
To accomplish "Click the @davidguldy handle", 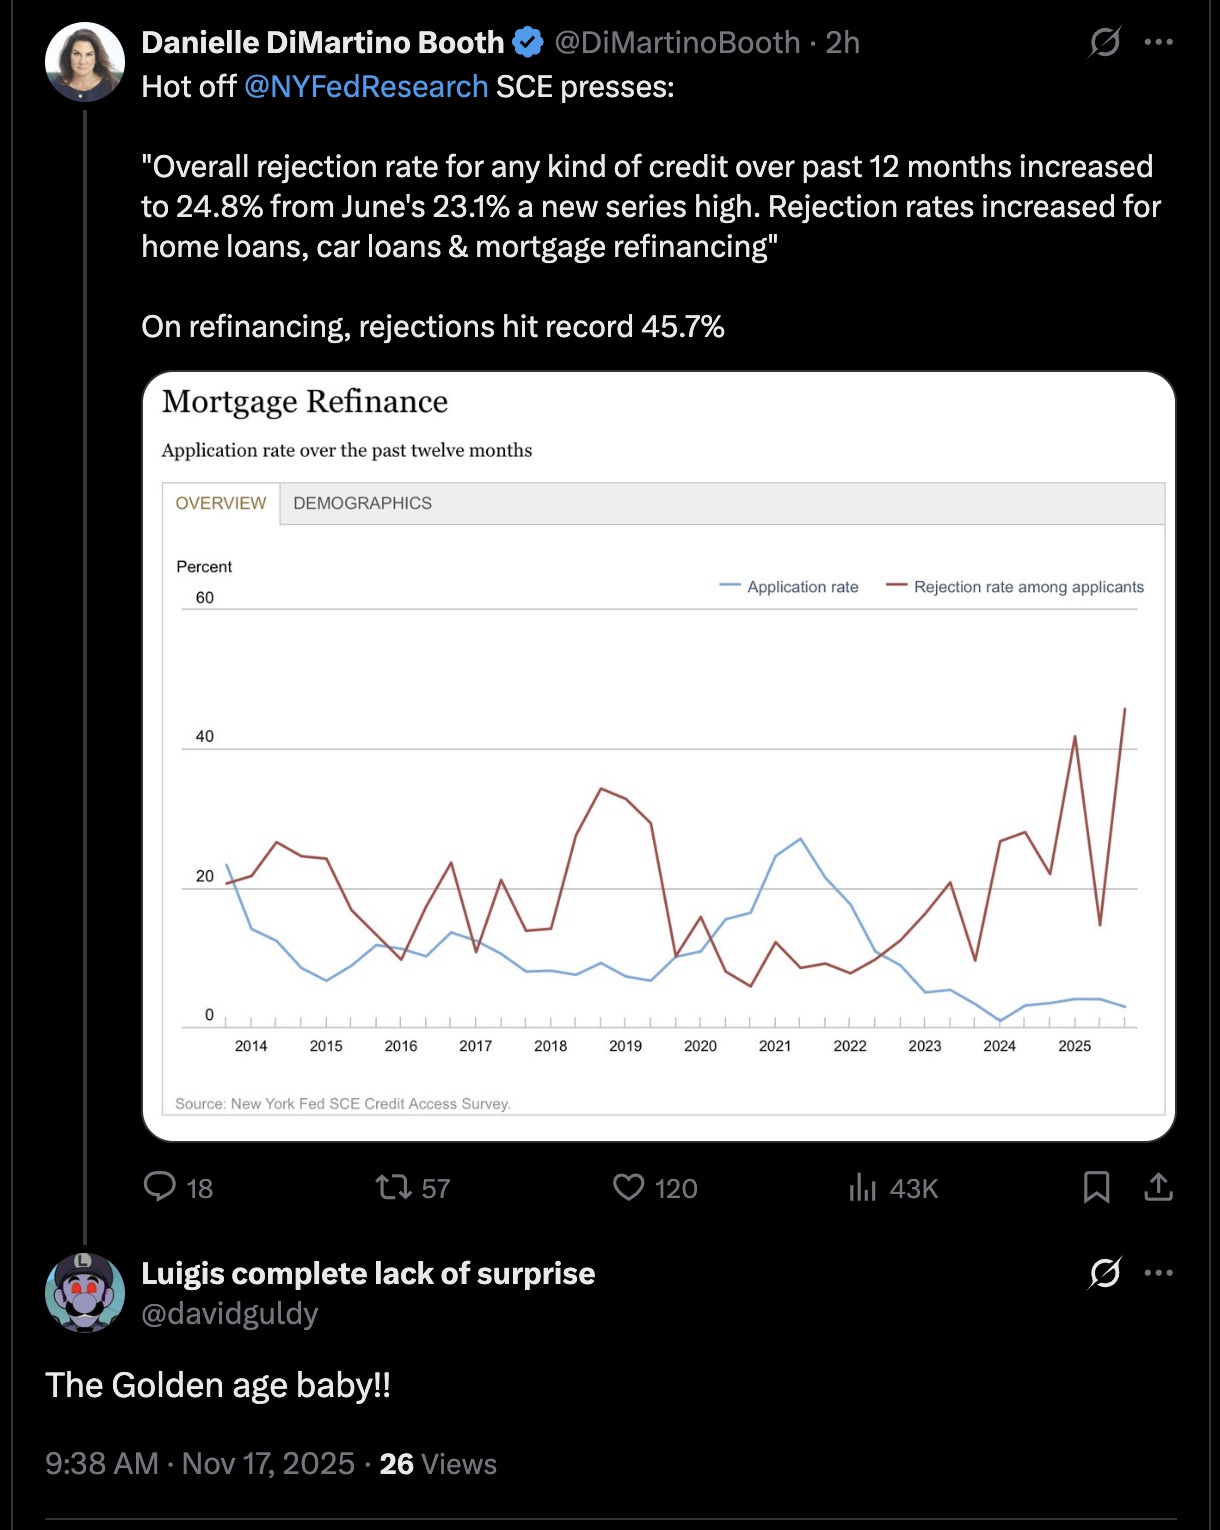I will 230,1313.
